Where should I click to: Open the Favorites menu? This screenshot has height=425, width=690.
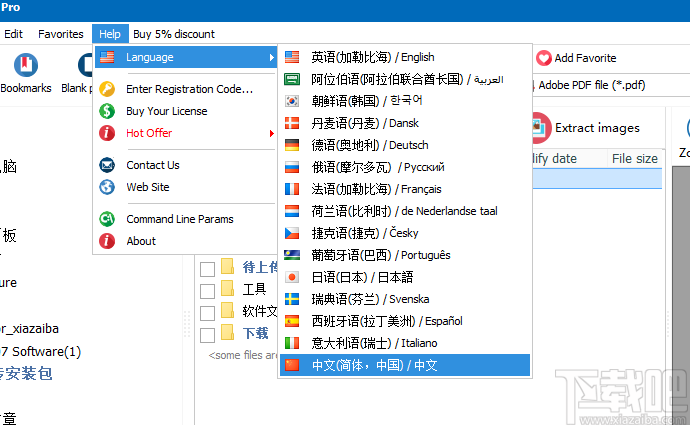[61, 34]
